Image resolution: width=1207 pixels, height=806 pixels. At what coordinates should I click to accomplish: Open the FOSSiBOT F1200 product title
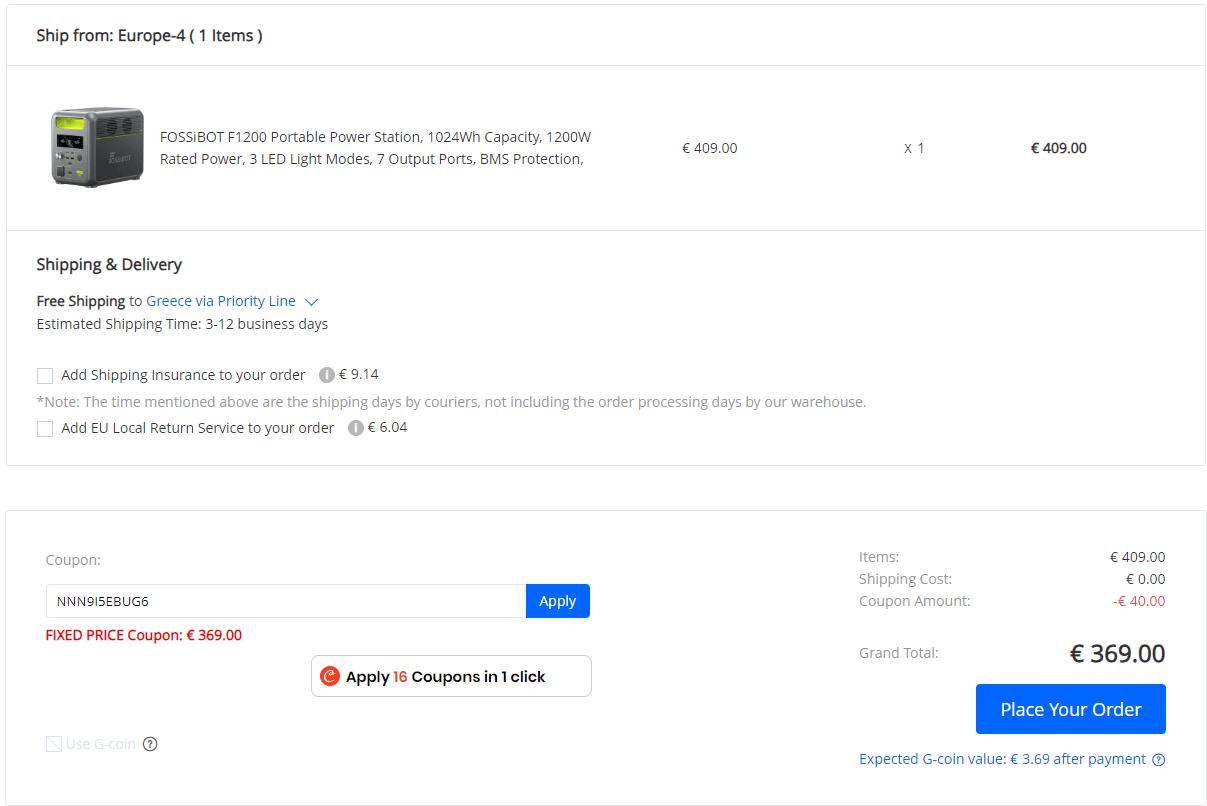(x=376, y=148)
